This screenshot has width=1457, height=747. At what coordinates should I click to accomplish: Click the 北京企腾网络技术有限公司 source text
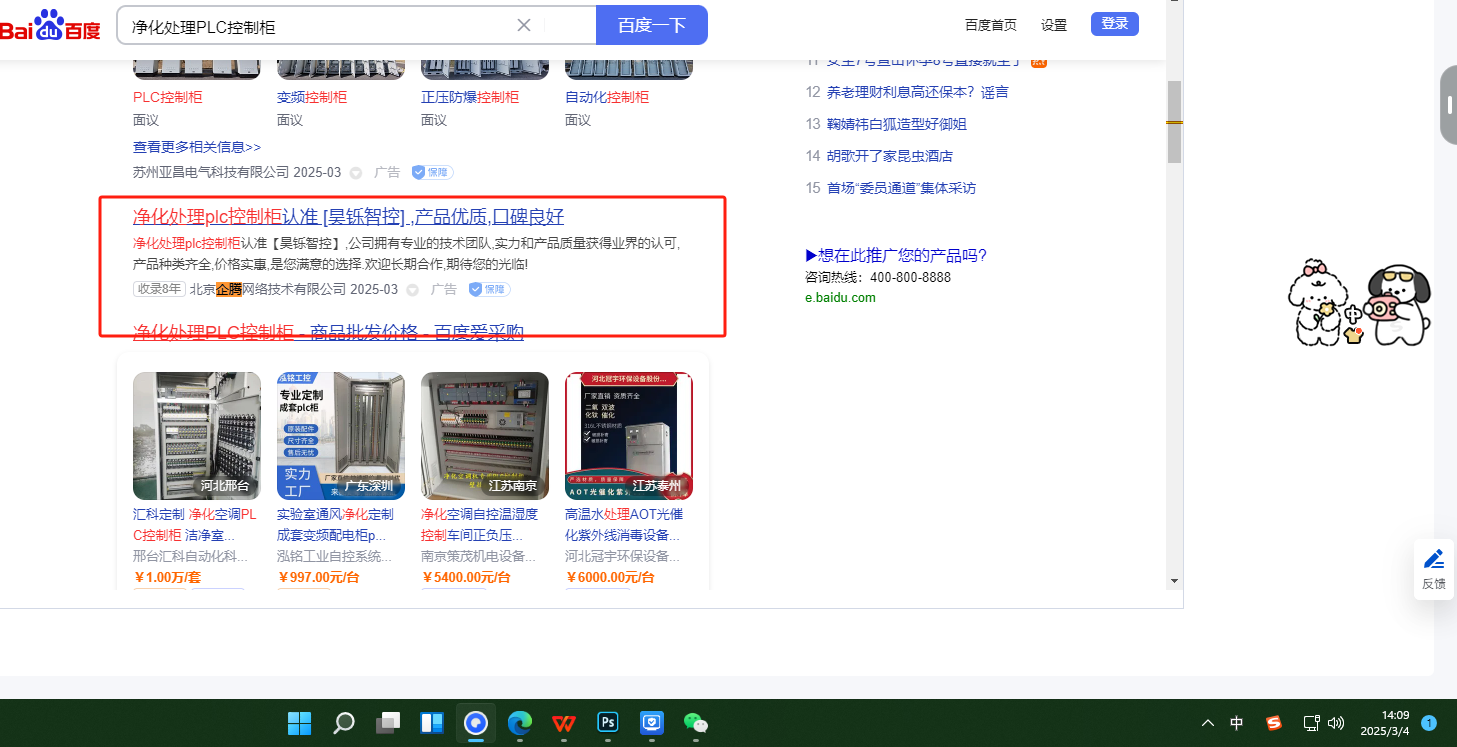point(268,289)
